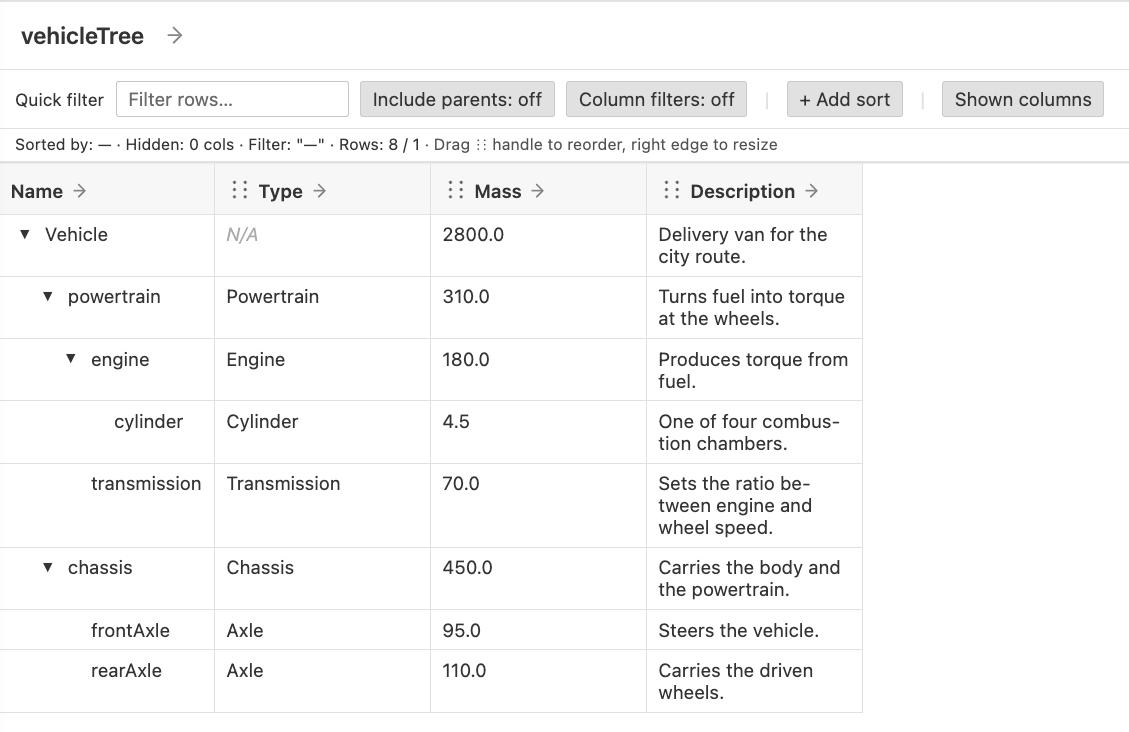Open the Shown columns menu
Viewport: 1129px width, 732px height.
tap(1023, 99)
